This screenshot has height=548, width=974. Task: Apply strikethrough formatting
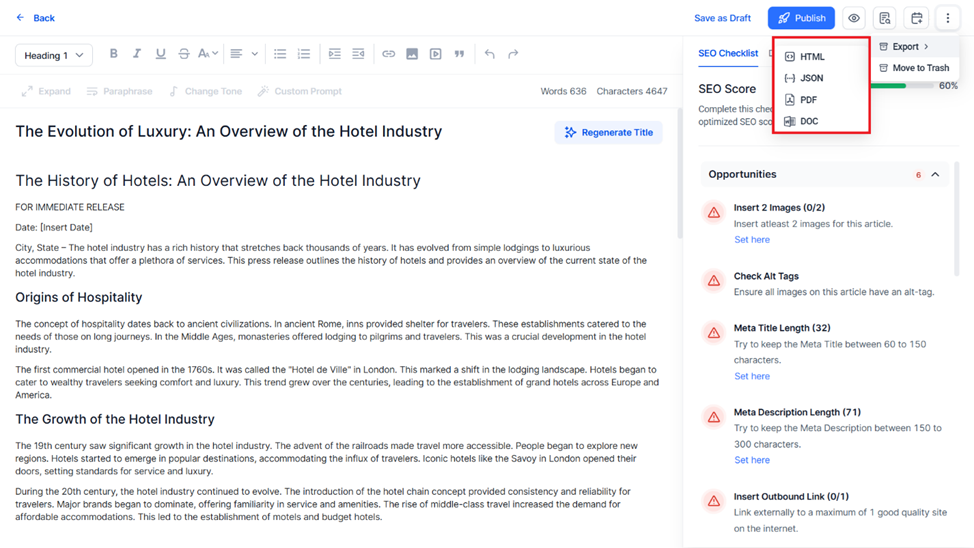pyautogui.click(x=184, y=54)
